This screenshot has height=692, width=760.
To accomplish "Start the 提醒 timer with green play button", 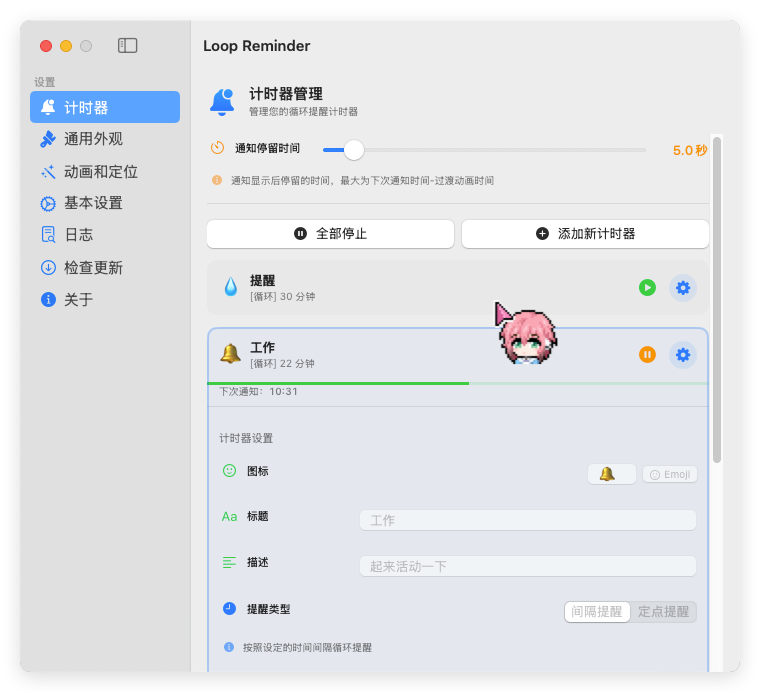I will click(647, 287).
